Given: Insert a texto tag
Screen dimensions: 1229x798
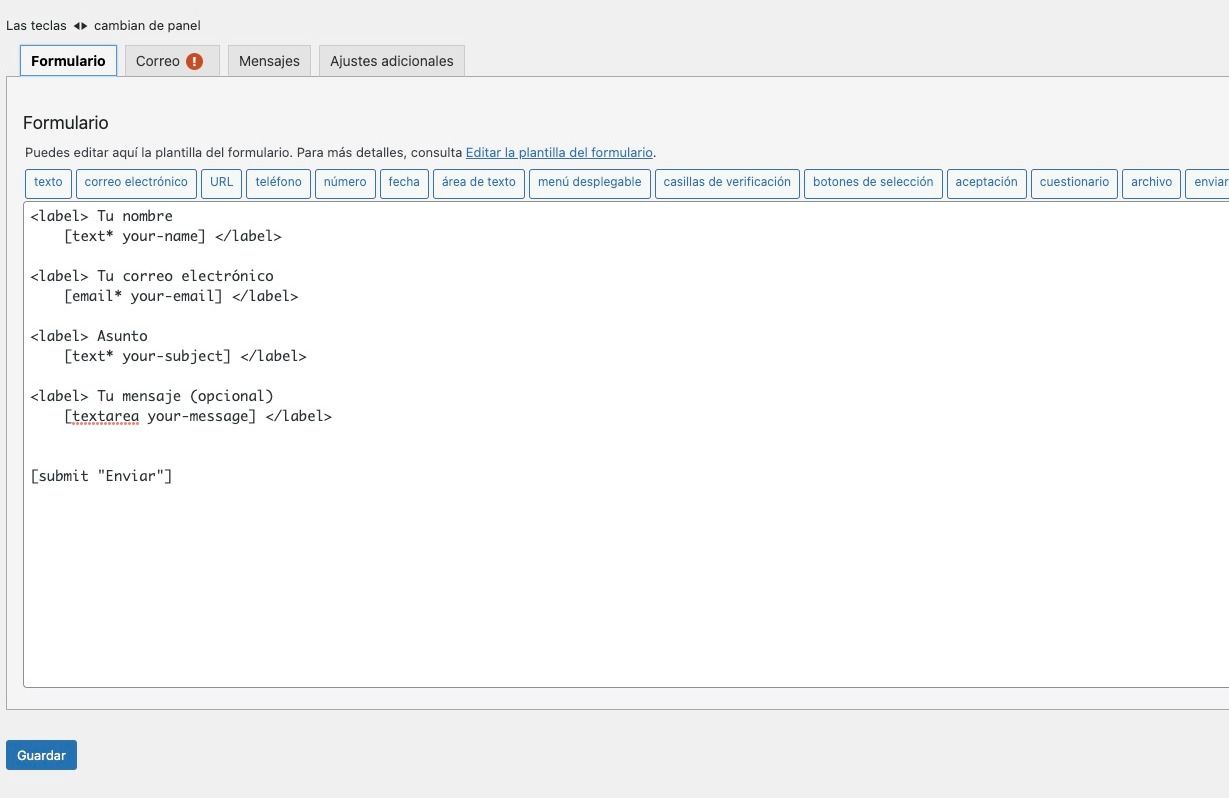Looking at the screenshot, I should click(x=48, y=183).
